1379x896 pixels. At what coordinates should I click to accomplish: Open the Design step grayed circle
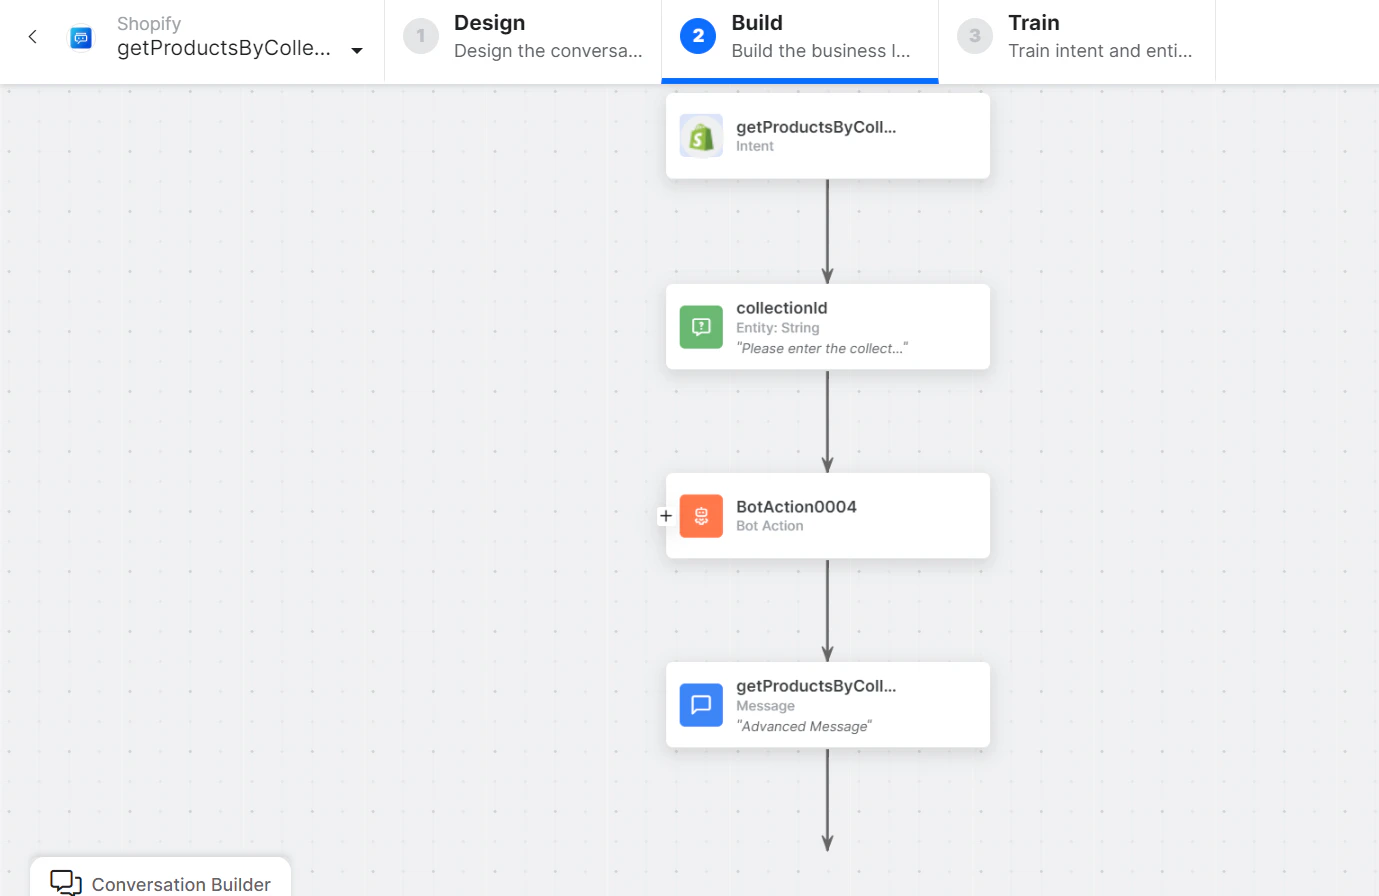419,36
